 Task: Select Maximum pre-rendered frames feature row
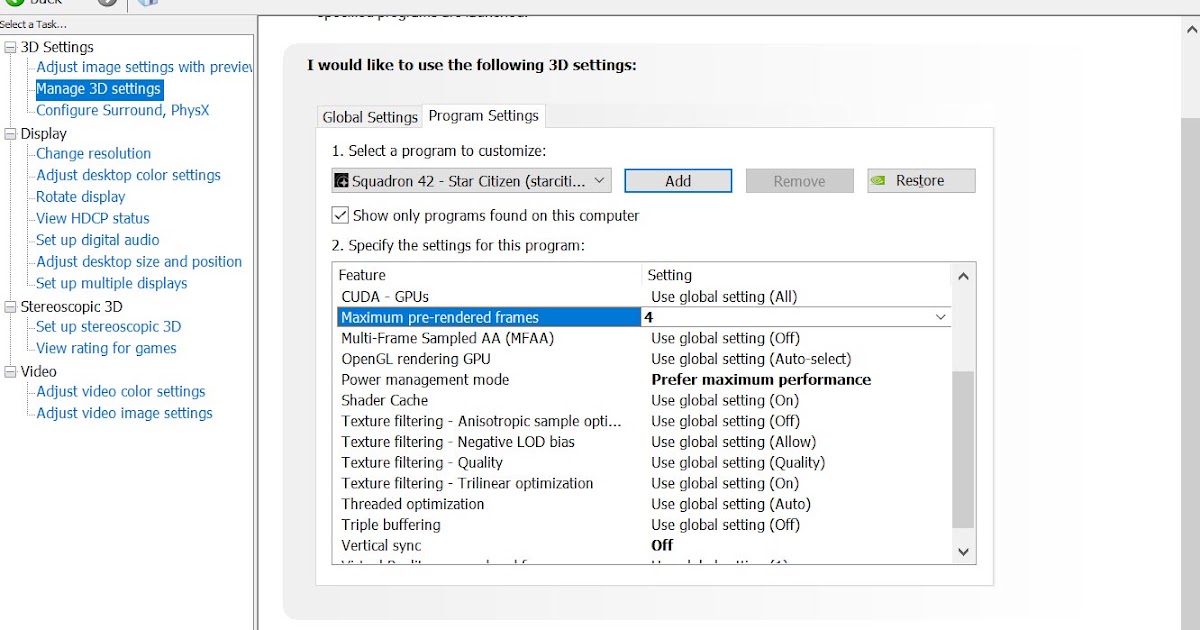487,317
